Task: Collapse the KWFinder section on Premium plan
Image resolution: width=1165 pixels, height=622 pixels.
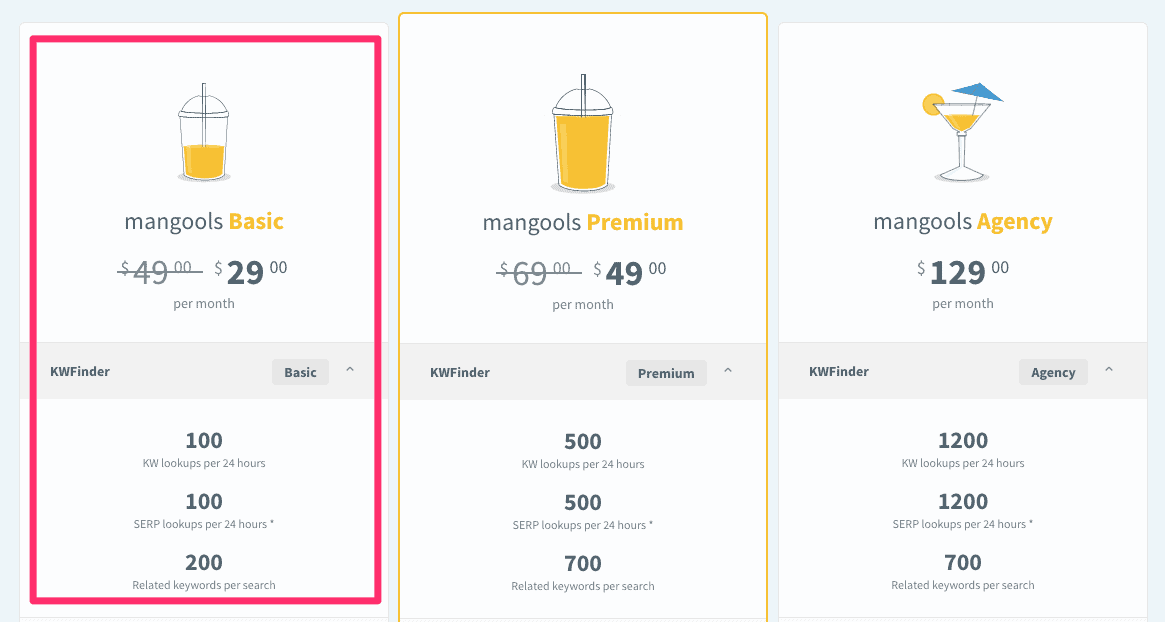Action: tap(729, 369)
